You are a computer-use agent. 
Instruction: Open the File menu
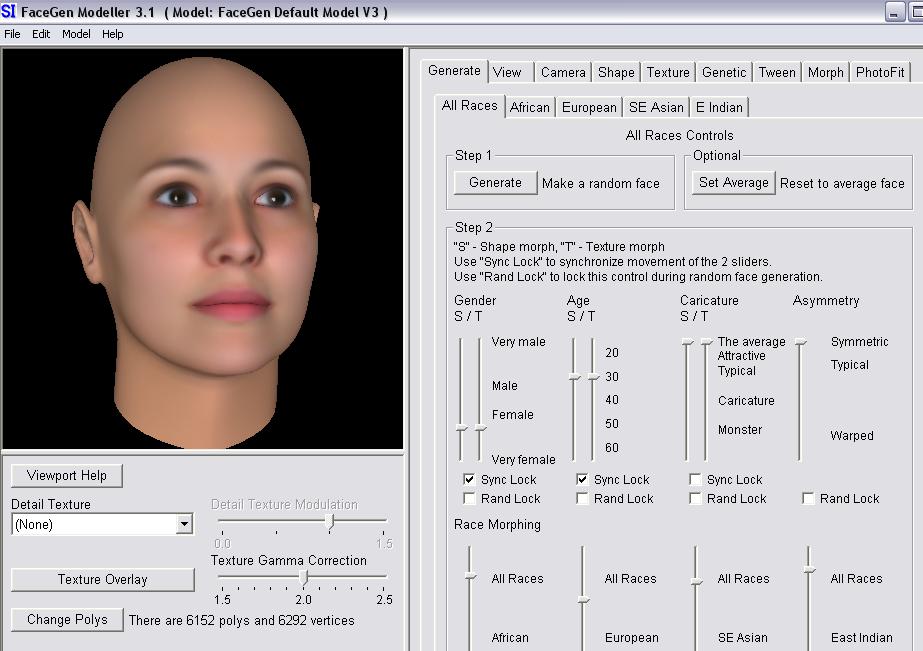(x=12, y=34)
